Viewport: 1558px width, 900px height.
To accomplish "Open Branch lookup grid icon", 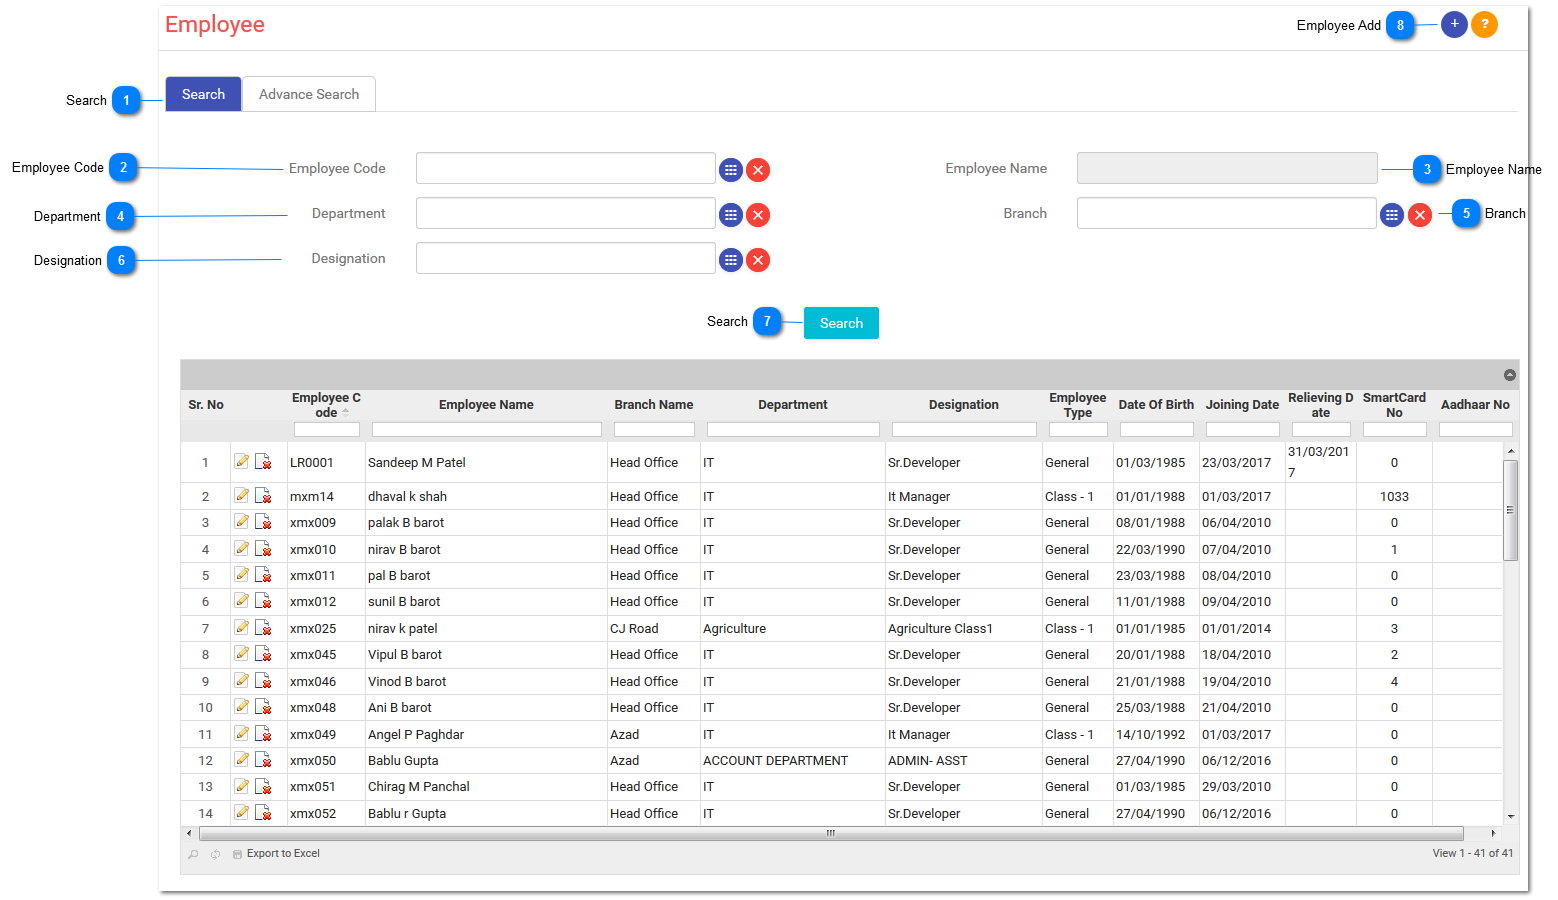I will [1392, 215].
